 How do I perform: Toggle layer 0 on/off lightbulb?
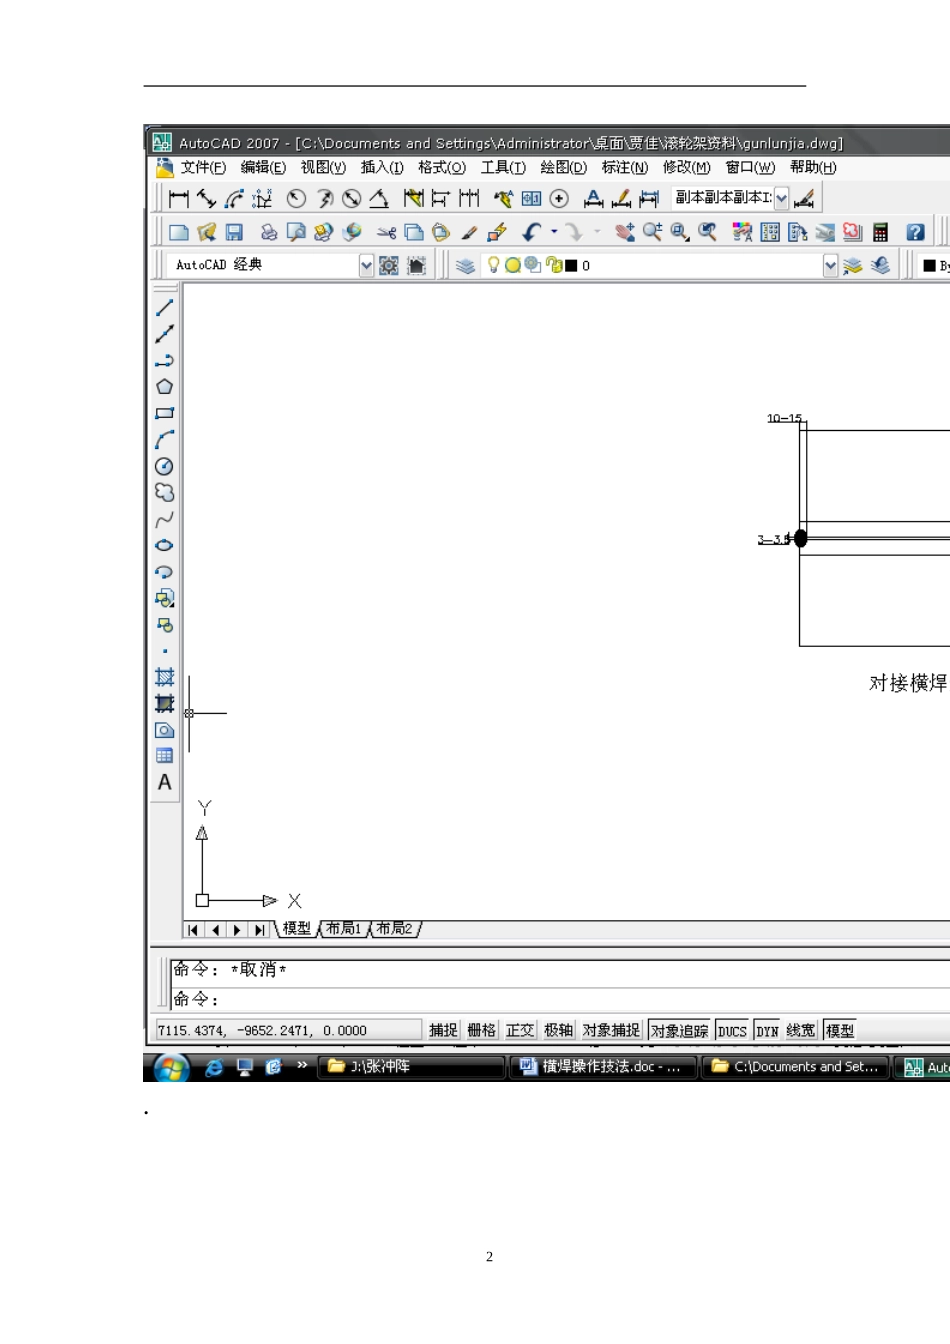493,265
